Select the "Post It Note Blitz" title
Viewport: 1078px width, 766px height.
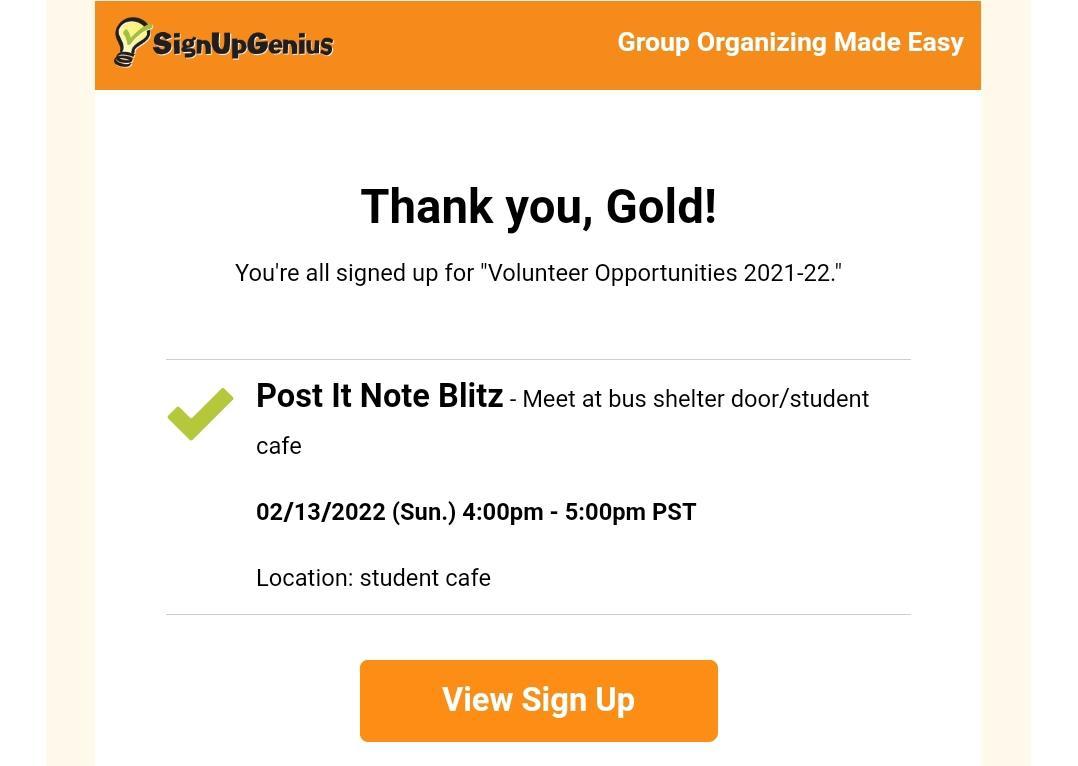[x=379, y=396]
